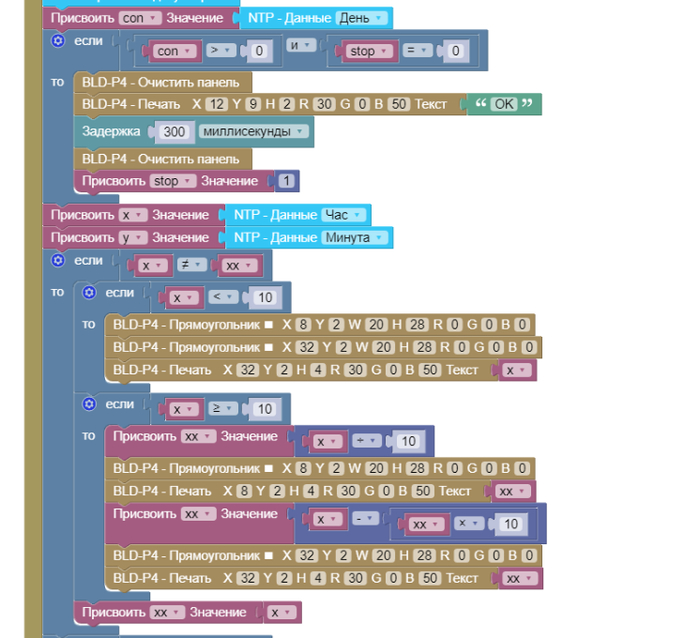Toggle fill square in rectangle X 8 under x < 10

coord(268,325)
